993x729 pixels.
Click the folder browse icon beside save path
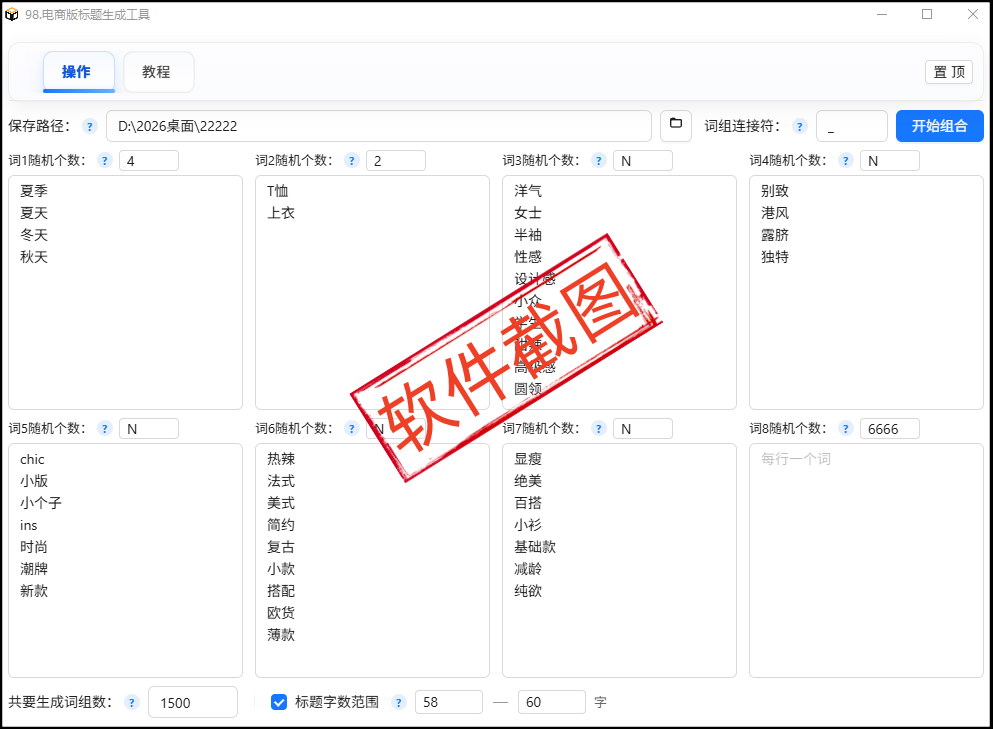coord(676,126)
